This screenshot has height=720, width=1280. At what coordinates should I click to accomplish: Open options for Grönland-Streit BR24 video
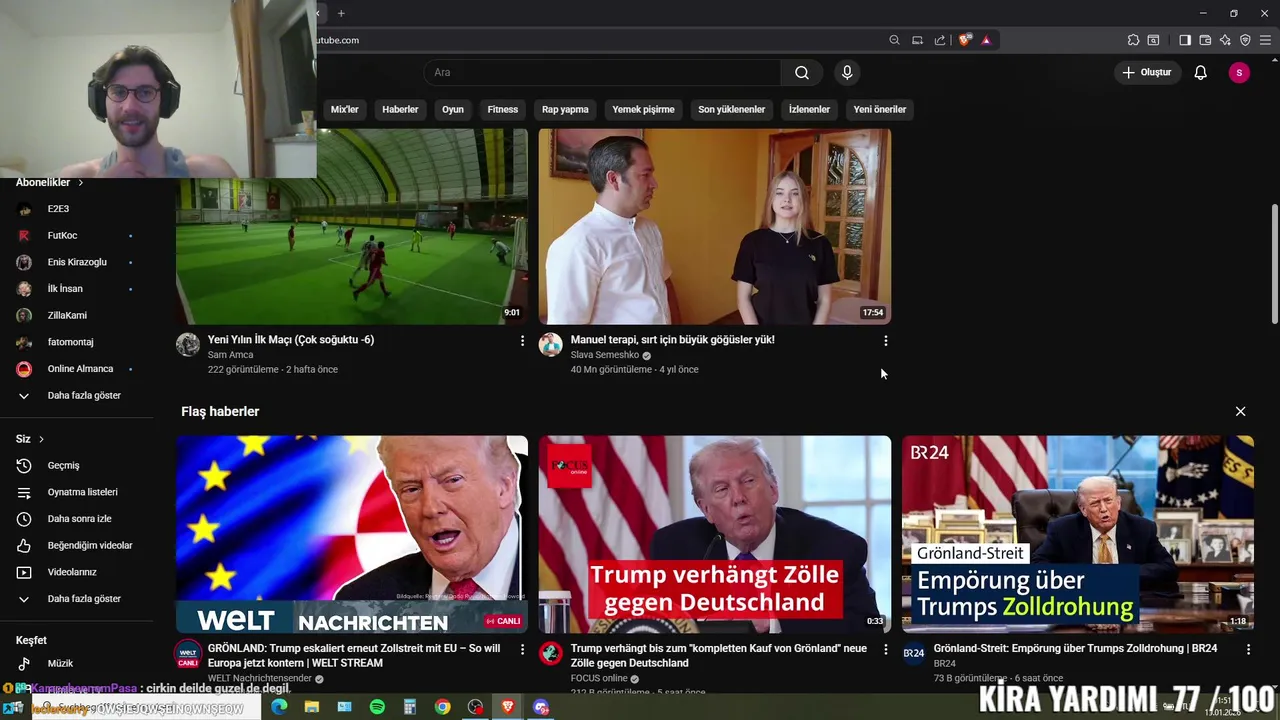tap(1248, 649)
